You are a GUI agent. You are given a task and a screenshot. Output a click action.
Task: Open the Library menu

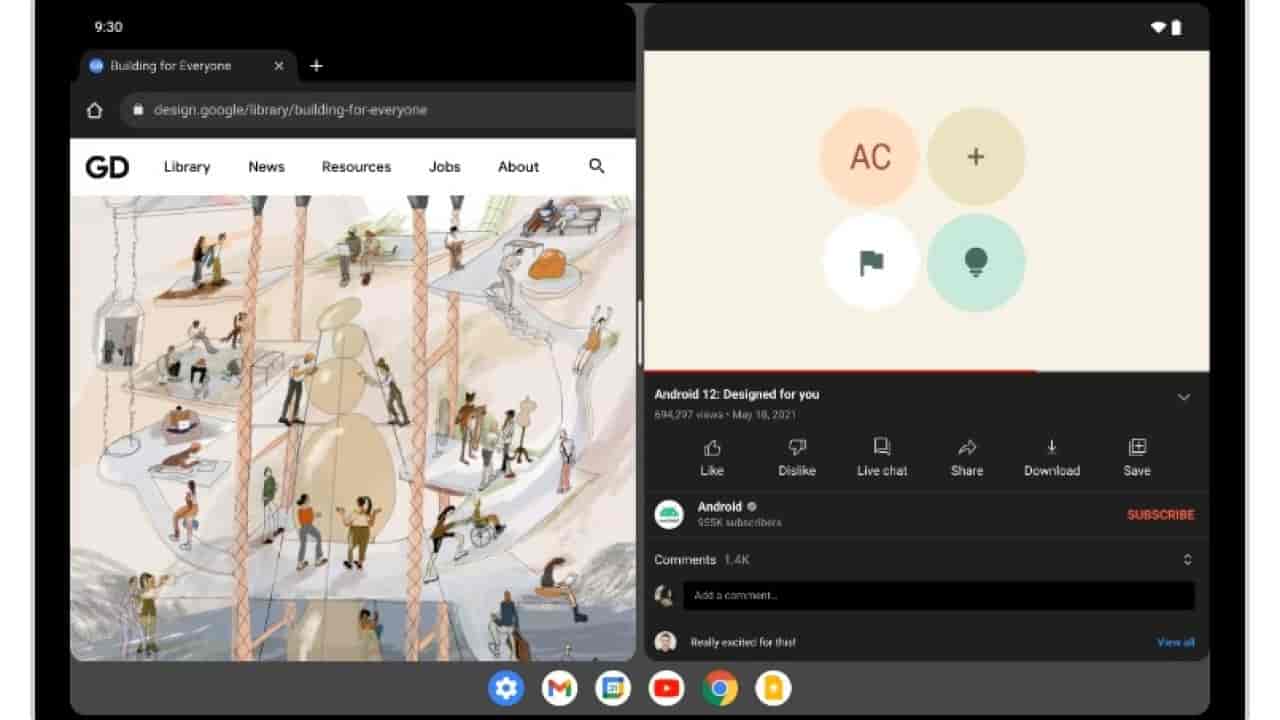point(187,167)
